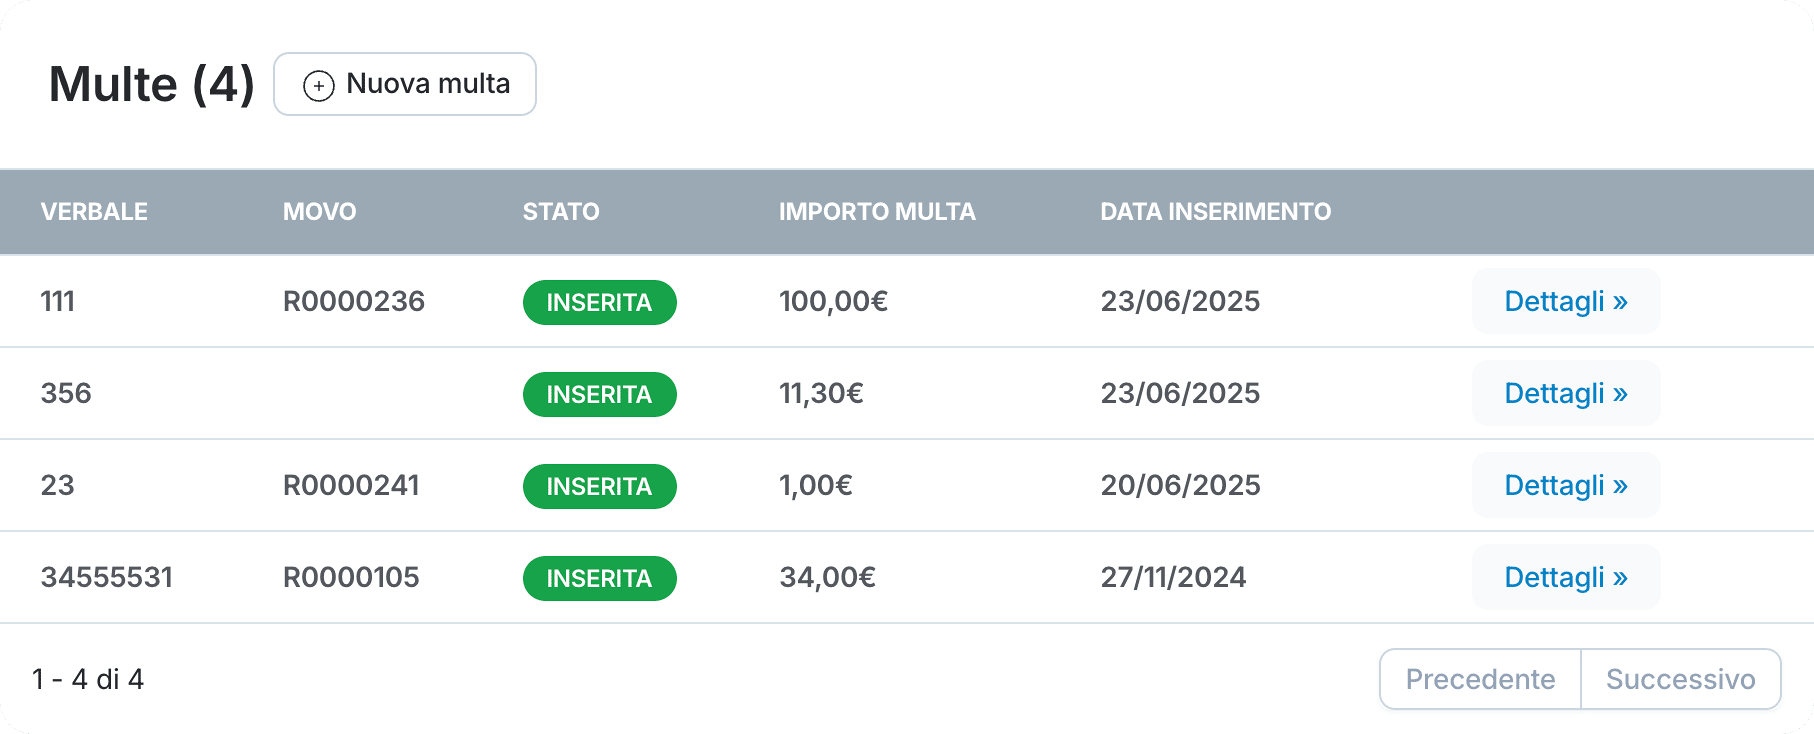Click INSERITA badge for verbale 34555531
Screen dimensions: 1814x734
[x=599, y=578]
